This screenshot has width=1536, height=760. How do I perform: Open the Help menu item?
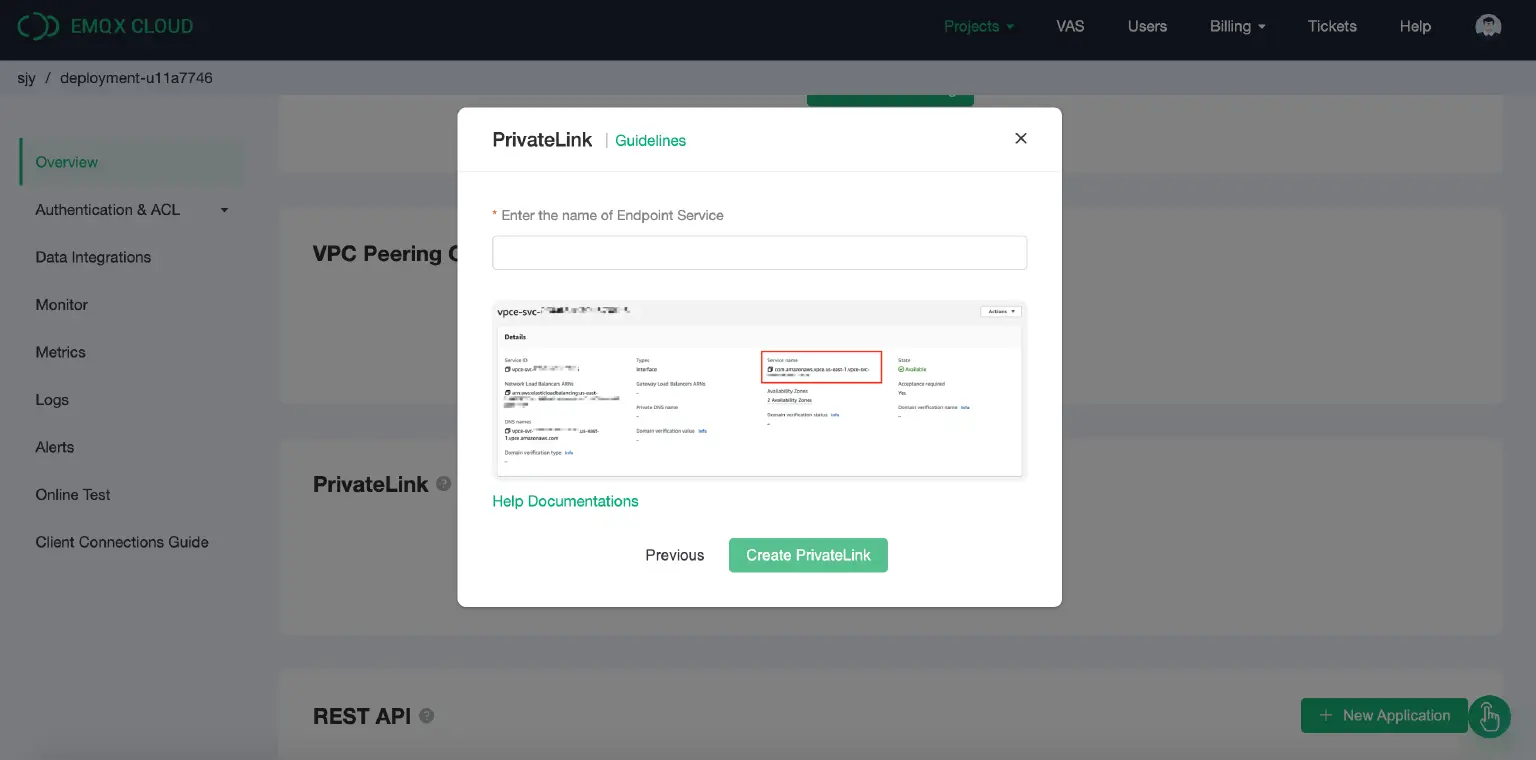tap(1414, 26)
